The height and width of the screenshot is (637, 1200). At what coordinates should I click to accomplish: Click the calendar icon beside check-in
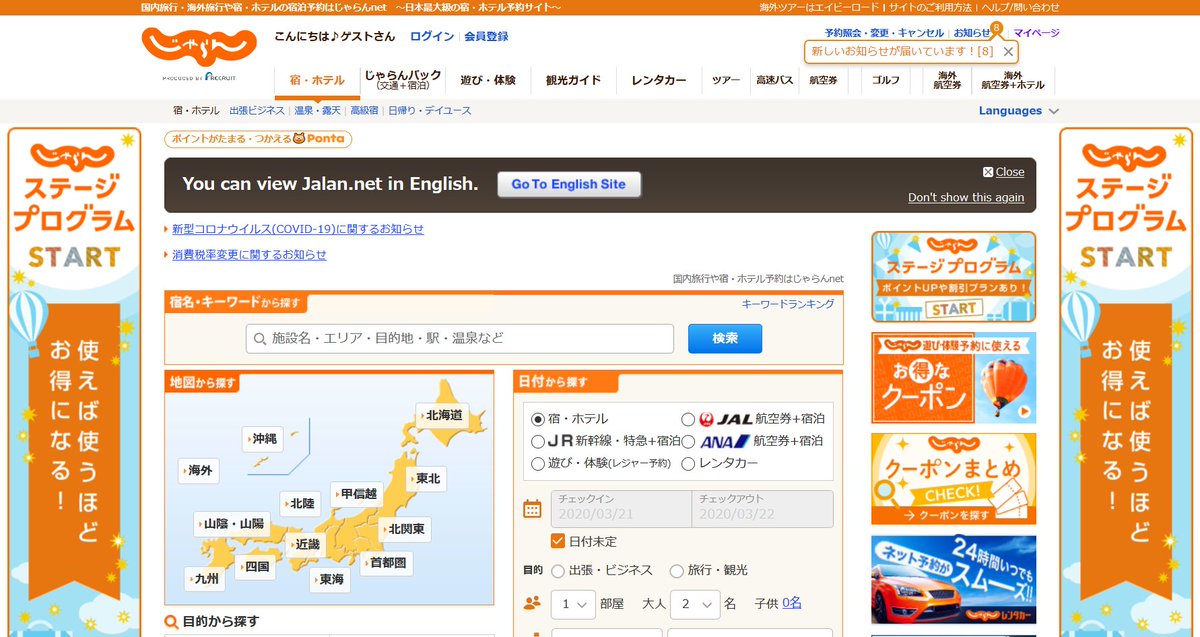tap(532, 509)
